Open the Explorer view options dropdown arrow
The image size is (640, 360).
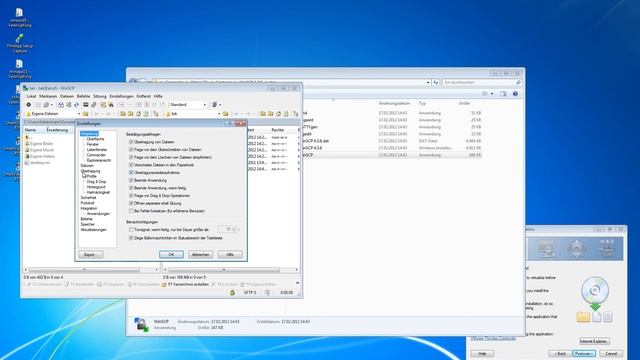tap(492, 94)
